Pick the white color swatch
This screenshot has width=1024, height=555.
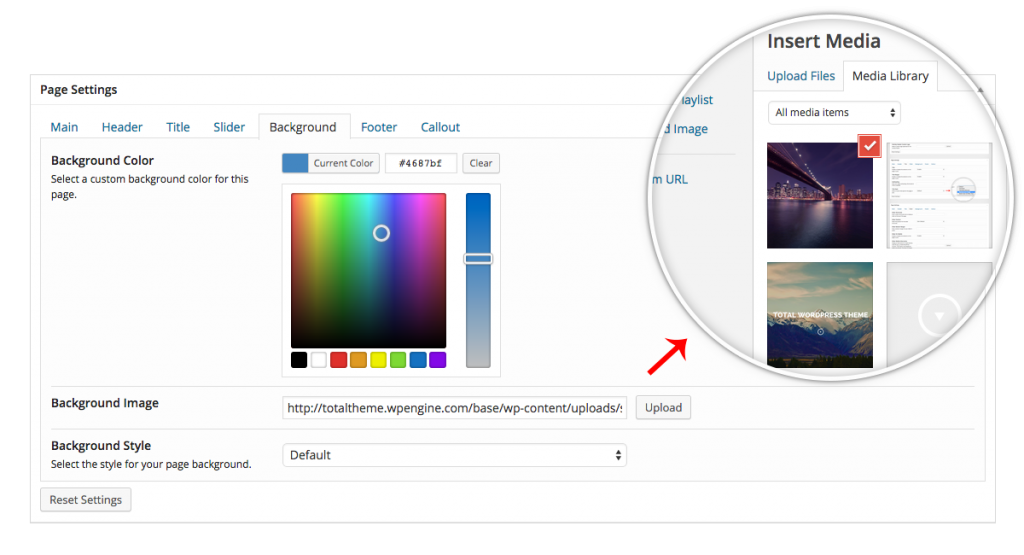(x=319, y=360)
